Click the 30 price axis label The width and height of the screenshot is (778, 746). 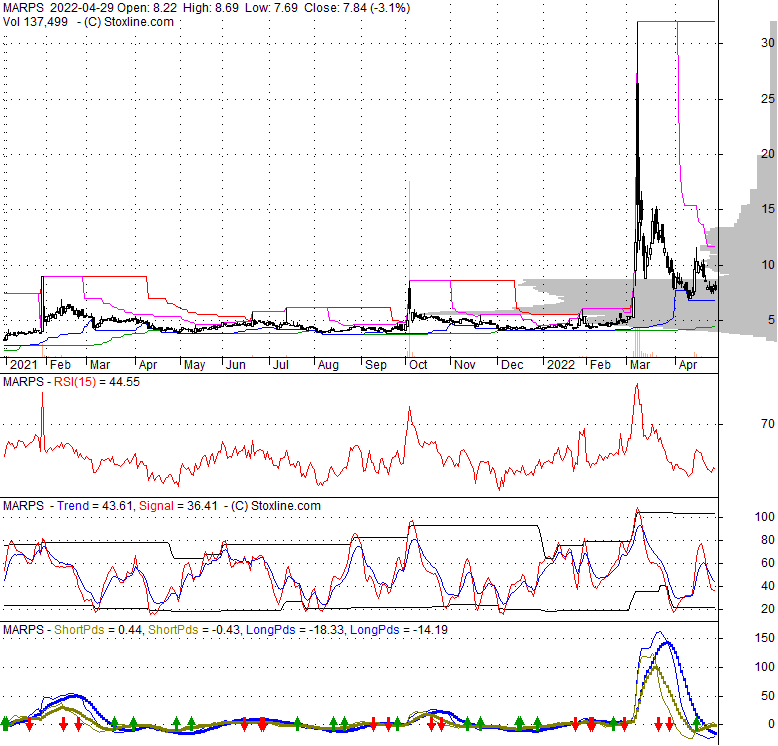[x=768, y=43]
